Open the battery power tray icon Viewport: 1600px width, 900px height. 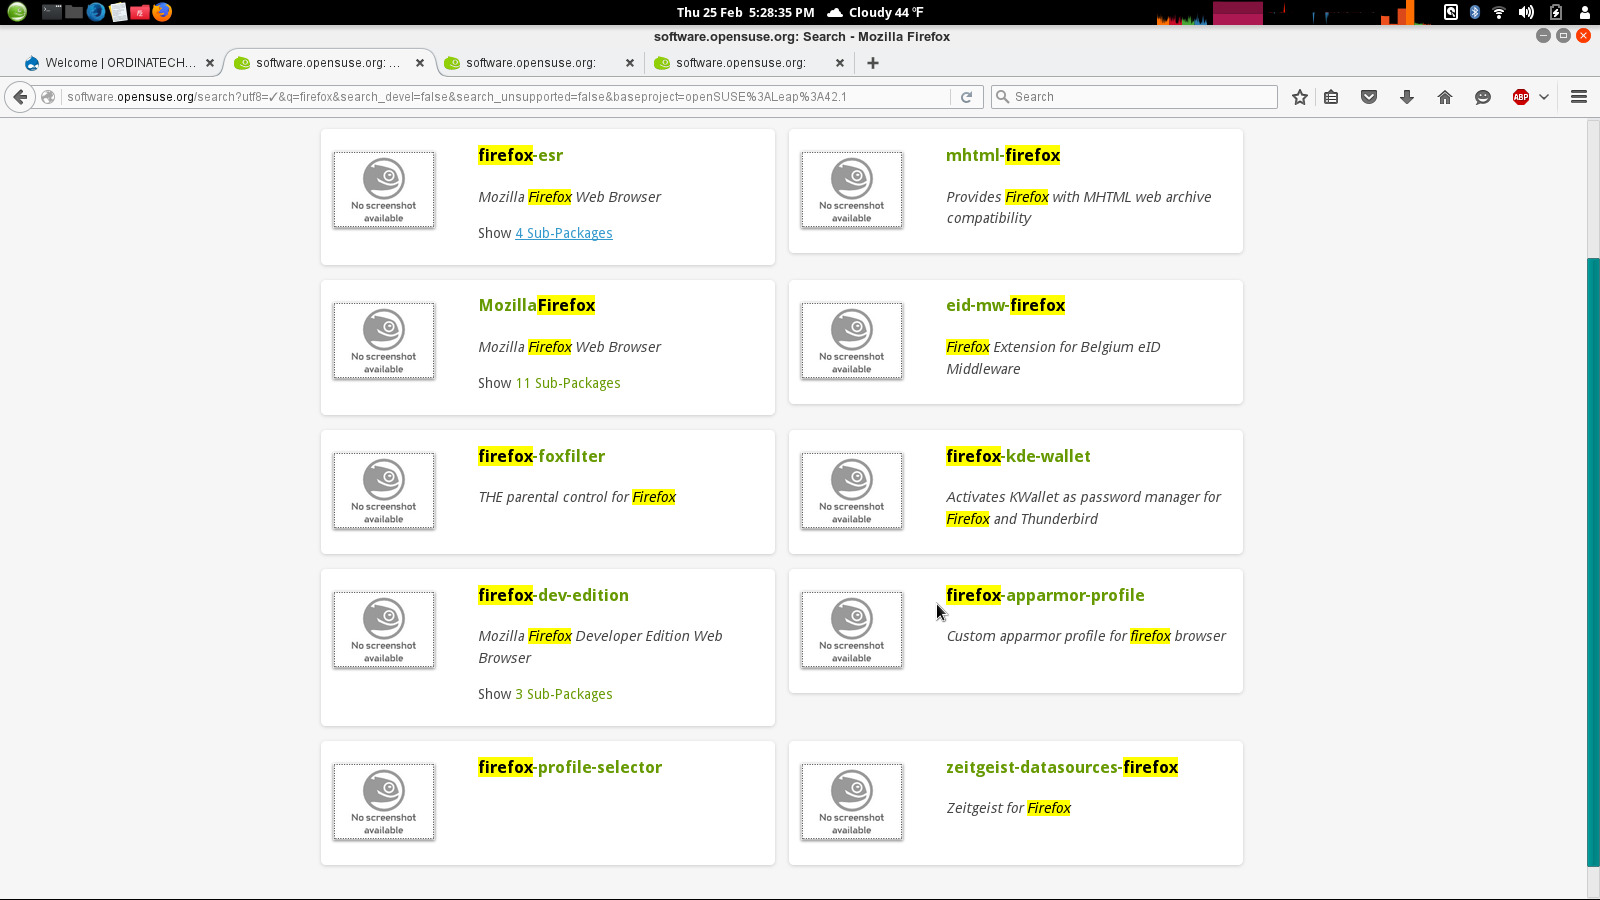(x=1556, y=12)
